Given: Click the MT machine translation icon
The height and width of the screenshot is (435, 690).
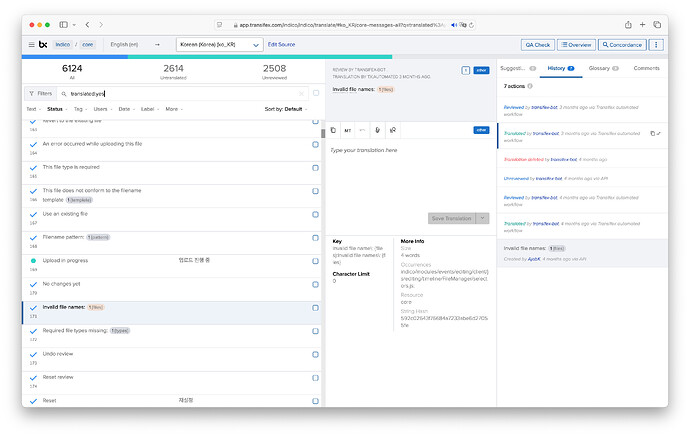Looking at the screenshot, I should 348,130.
